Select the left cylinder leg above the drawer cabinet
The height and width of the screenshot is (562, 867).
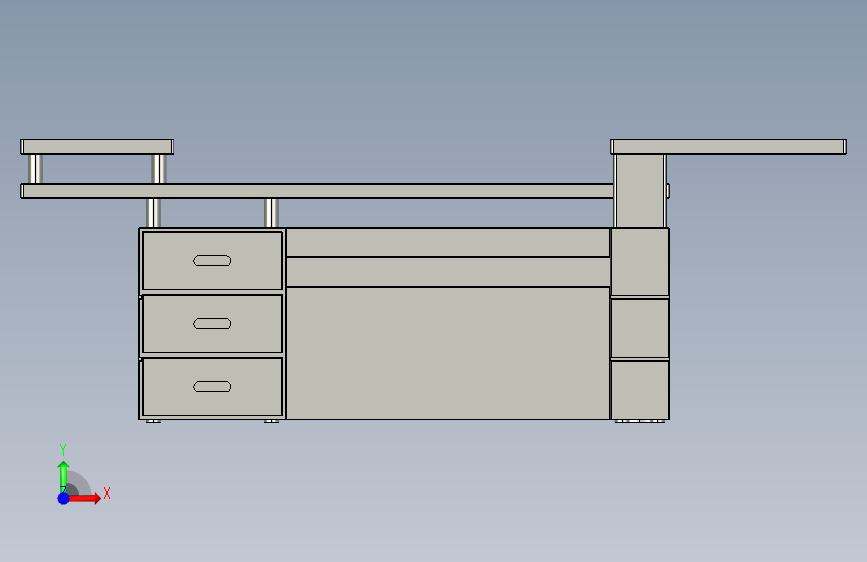[154, 212]
